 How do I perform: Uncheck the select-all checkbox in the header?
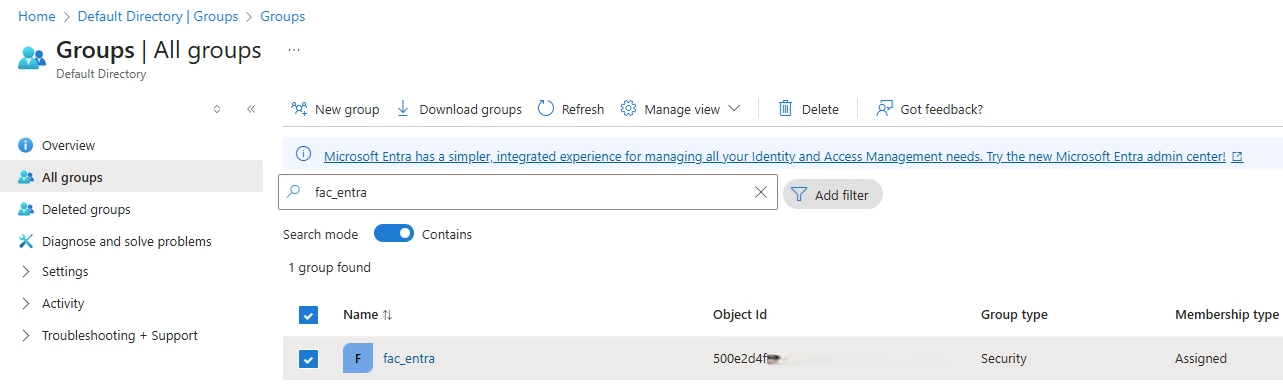click(309, 315)
